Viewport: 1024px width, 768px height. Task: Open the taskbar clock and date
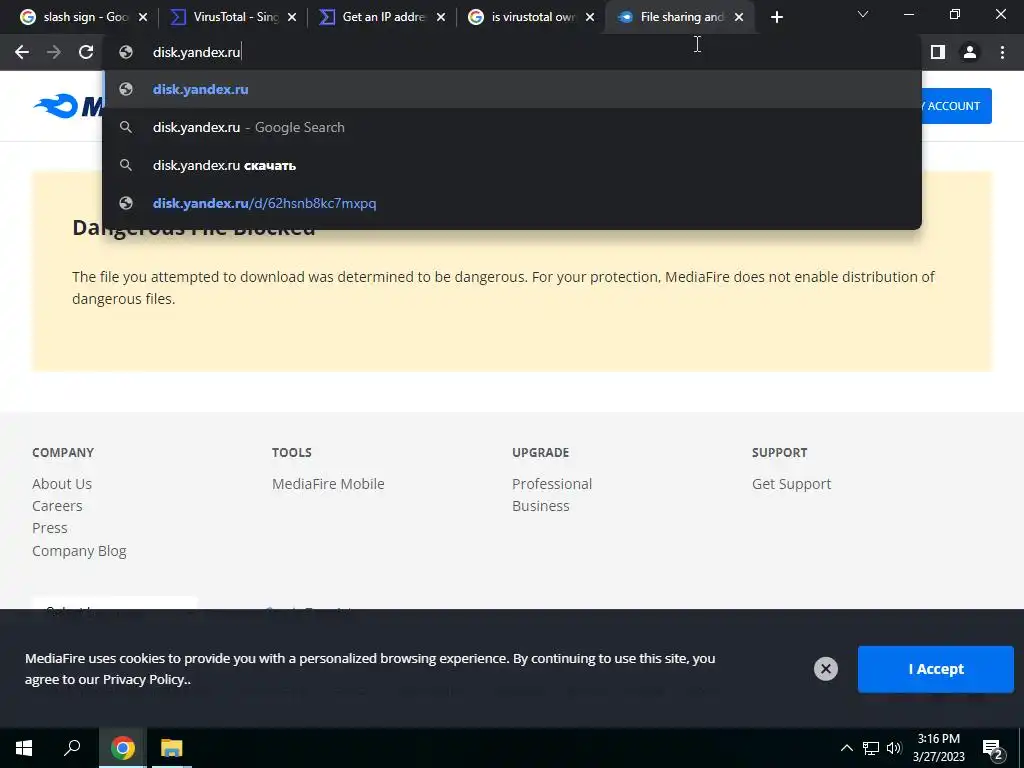click(938, 748)
